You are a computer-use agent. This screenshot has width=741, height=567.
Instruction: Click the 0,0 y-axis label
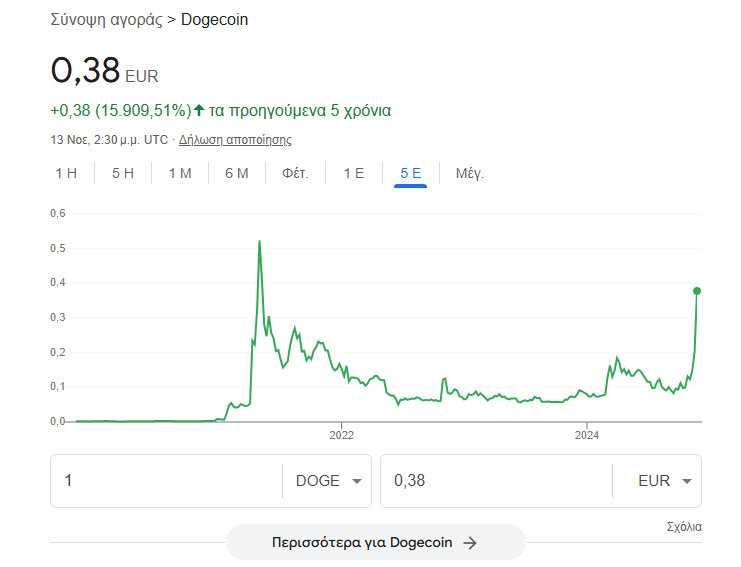click(x=58, y=421)
